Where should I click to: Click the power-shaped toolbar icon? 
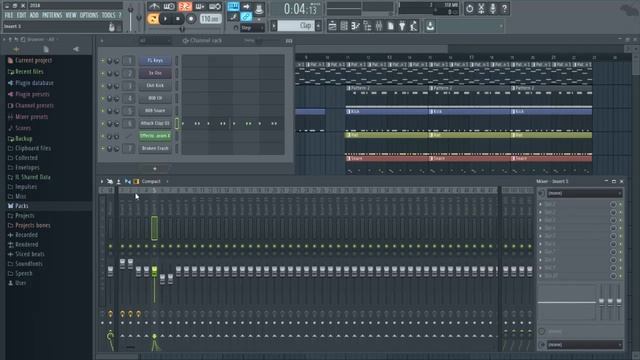tap(469, 8)
